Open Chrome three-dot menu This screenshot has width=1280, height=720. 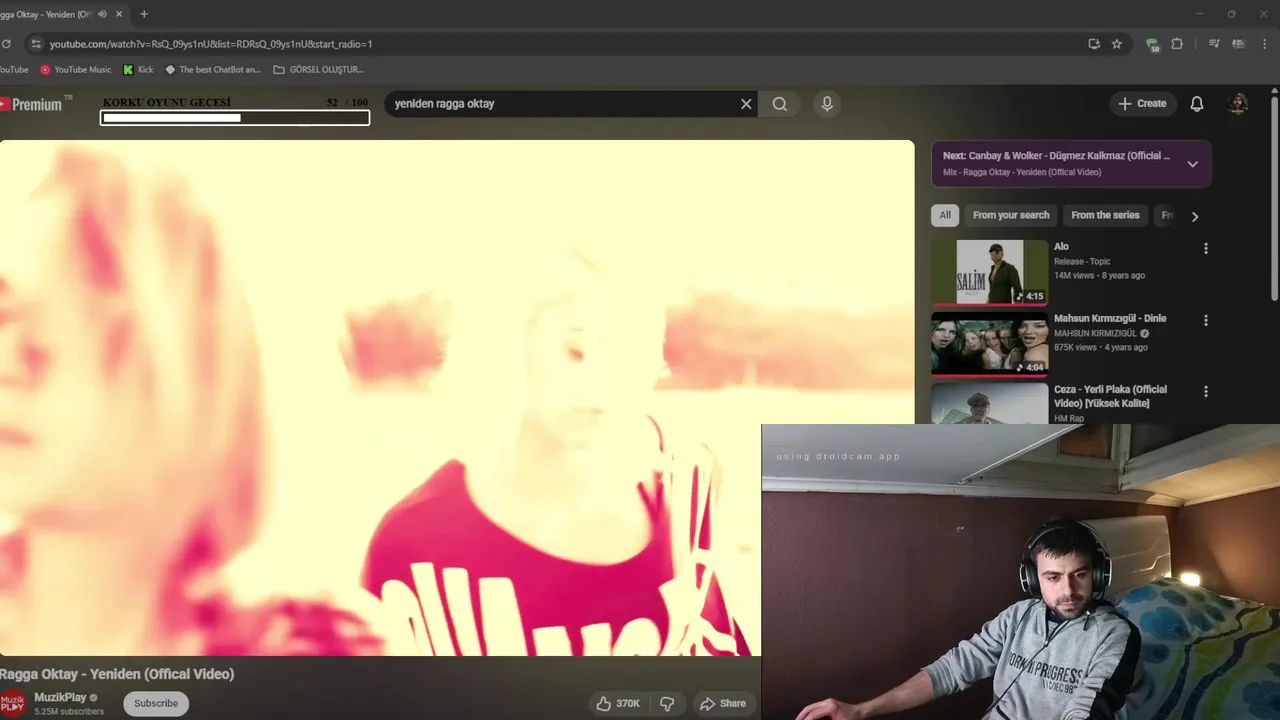click(1266, 44)
